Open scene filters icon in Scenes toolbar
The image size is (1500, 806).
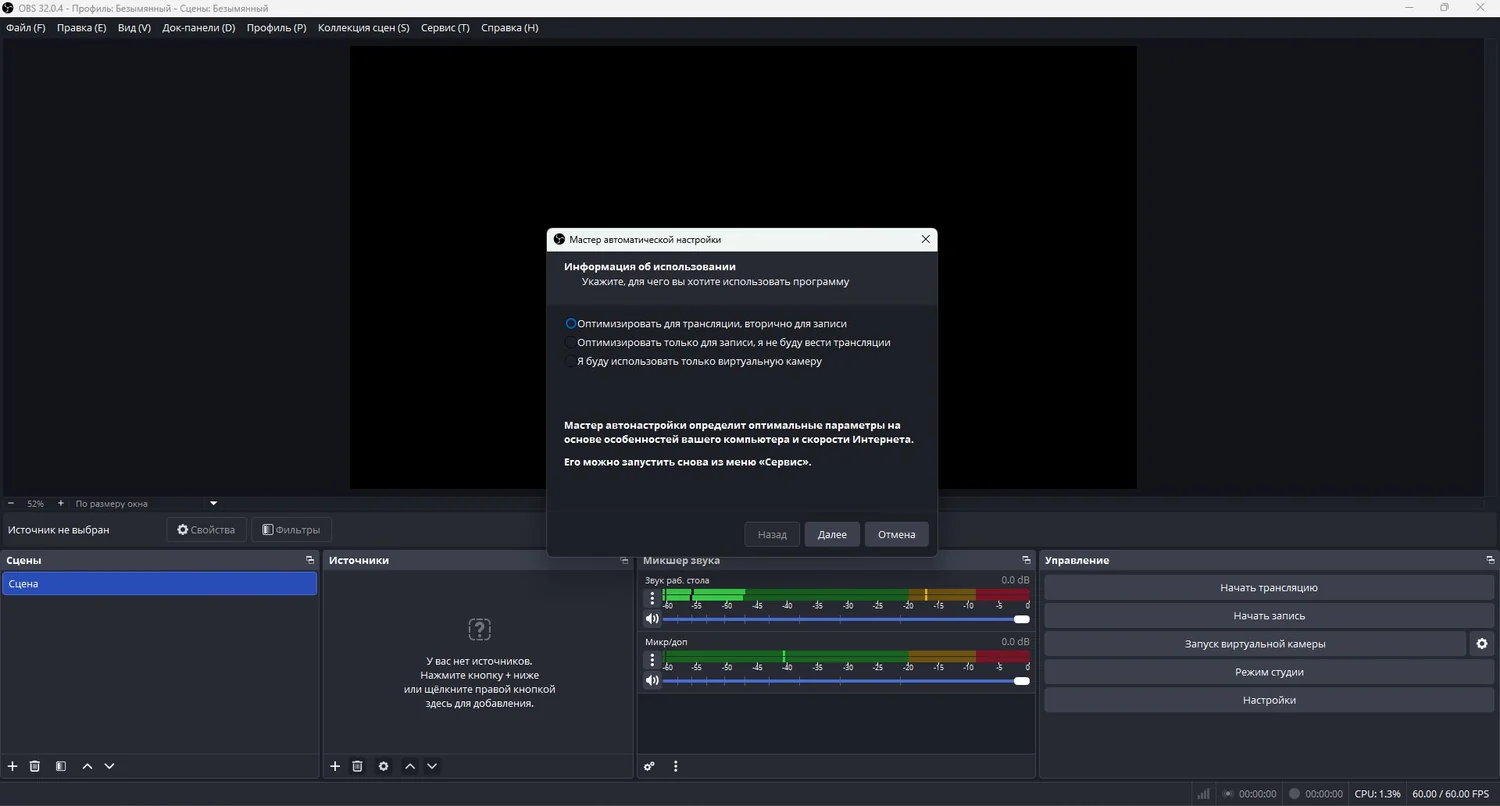(61, 766)
